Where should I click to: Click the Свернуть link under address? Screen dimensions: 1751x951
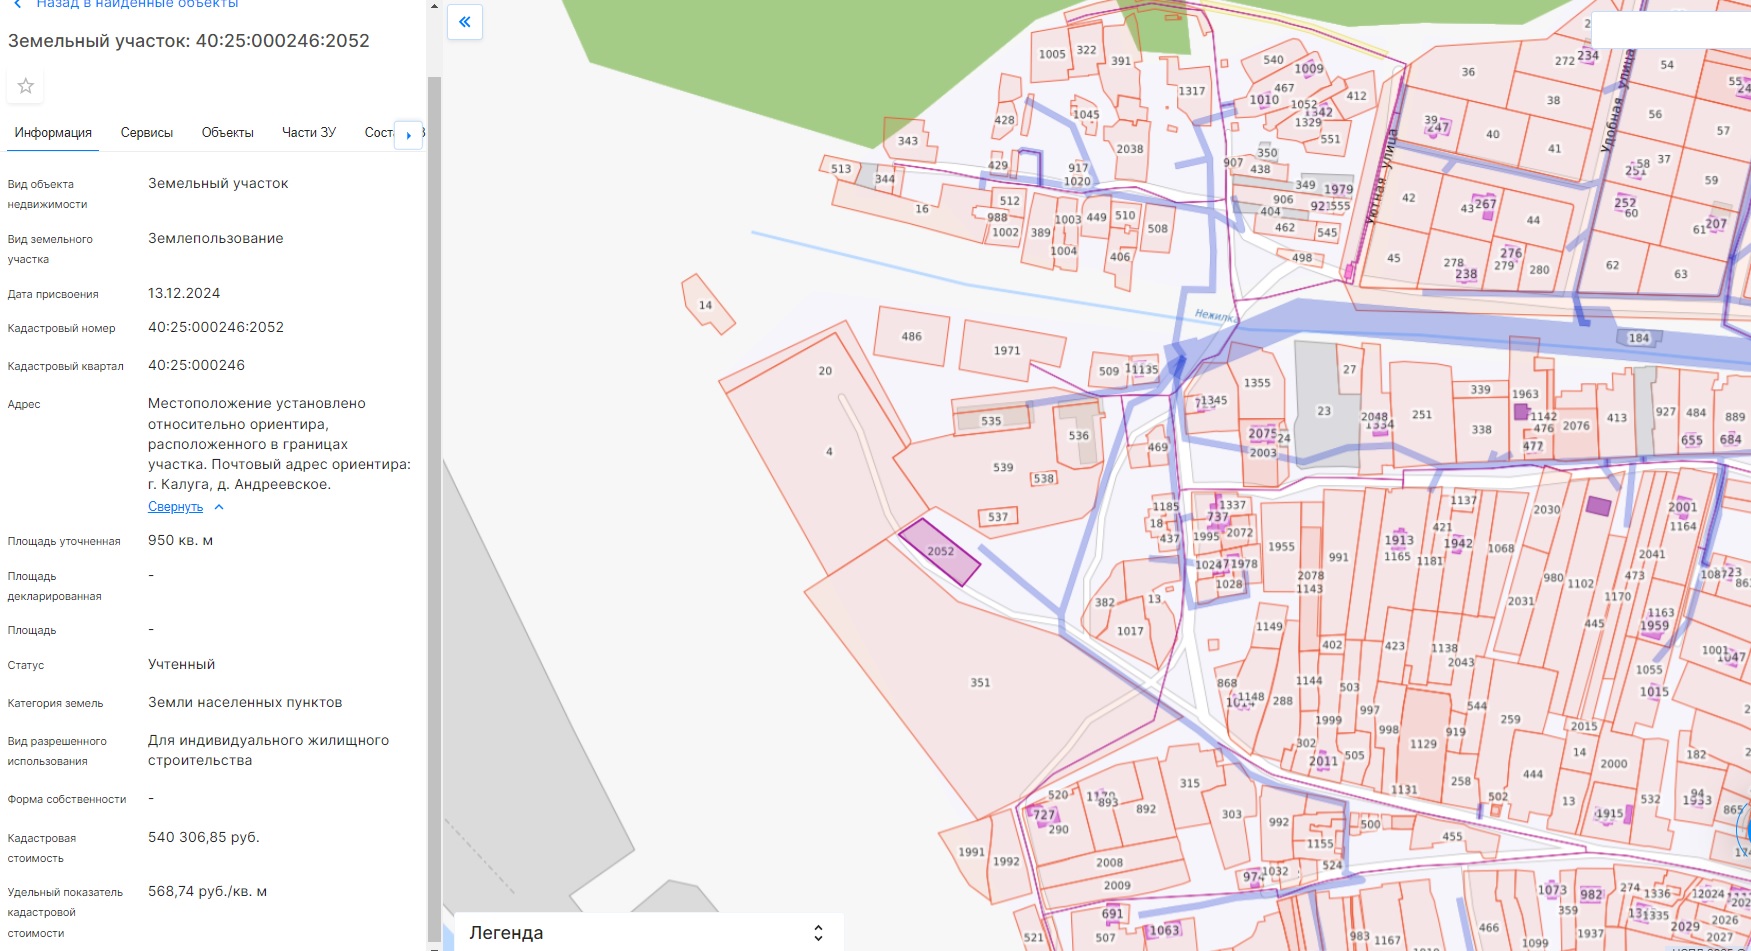click(175, 507)
